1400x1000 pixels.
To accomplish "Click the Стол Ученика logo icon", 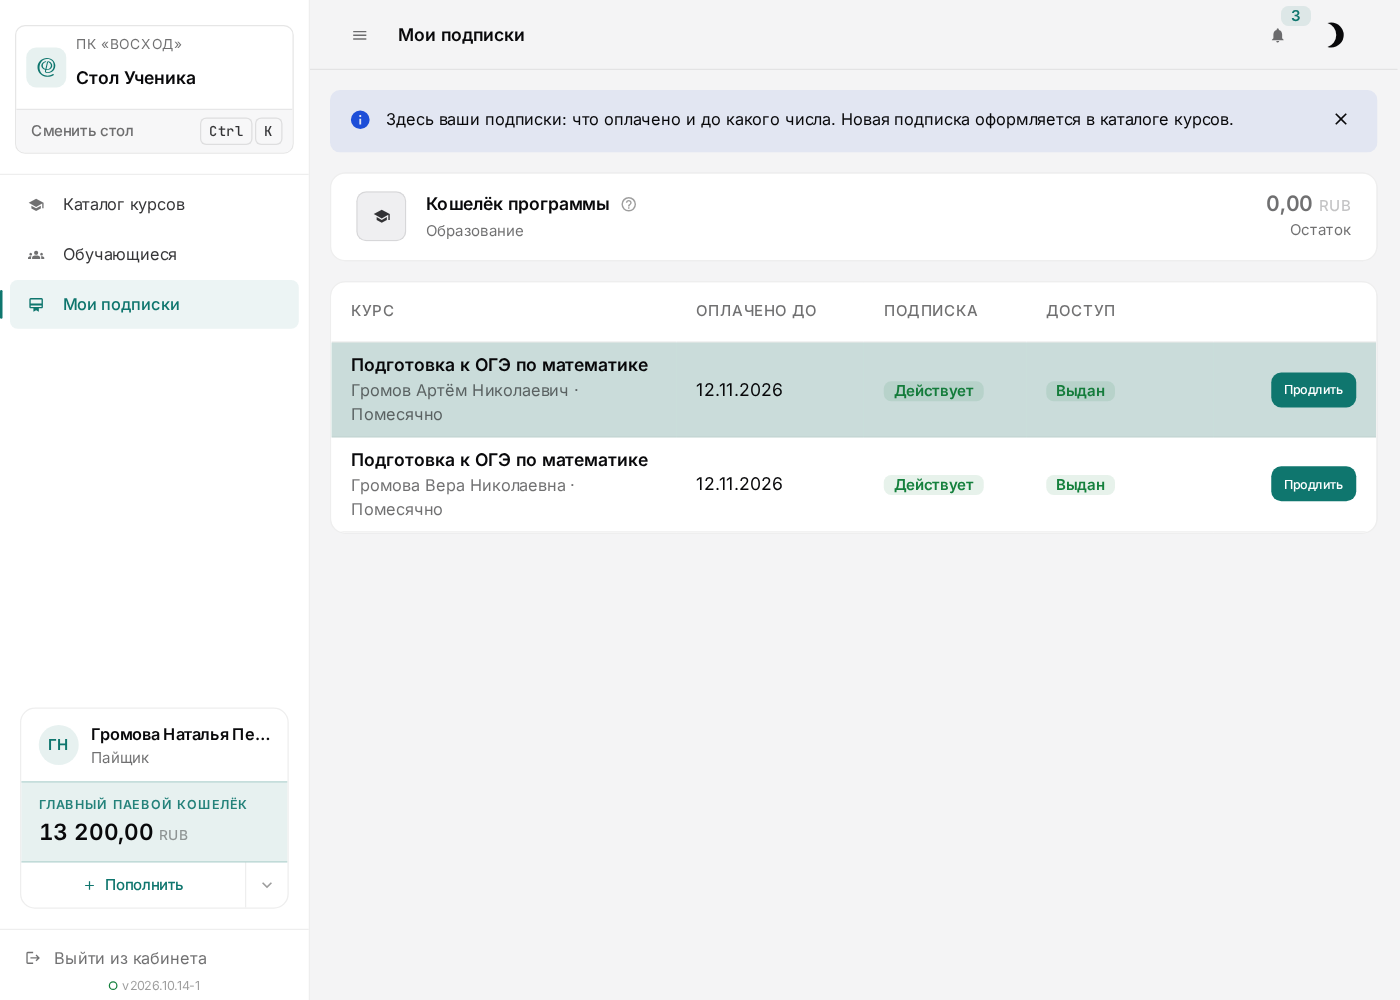I will pyautogui.click(x=46, y=67).
